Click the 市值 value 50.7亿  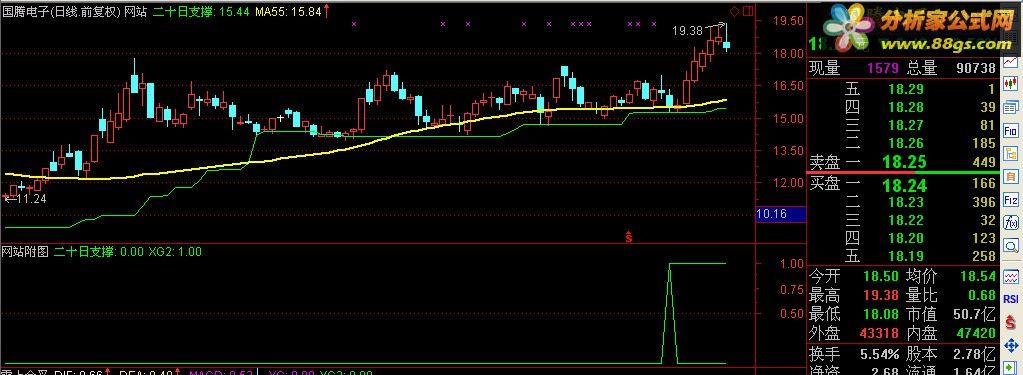[975, 314]
